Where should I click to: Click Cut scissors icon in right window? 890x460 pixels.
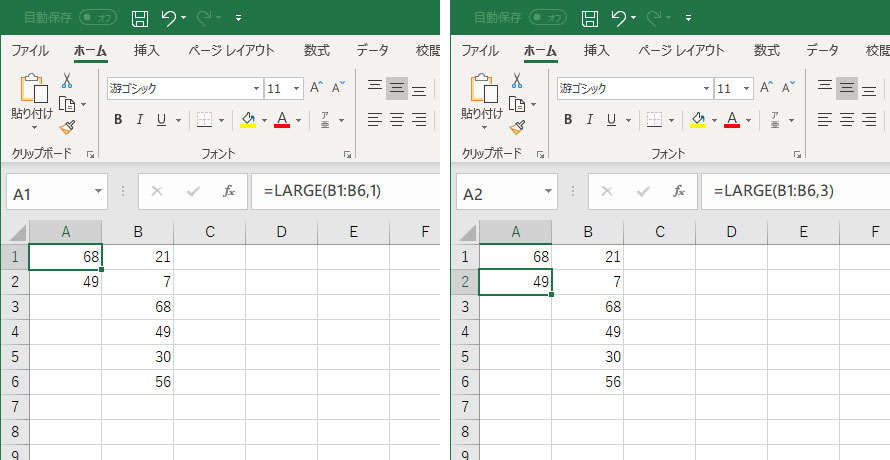[517, 80]
